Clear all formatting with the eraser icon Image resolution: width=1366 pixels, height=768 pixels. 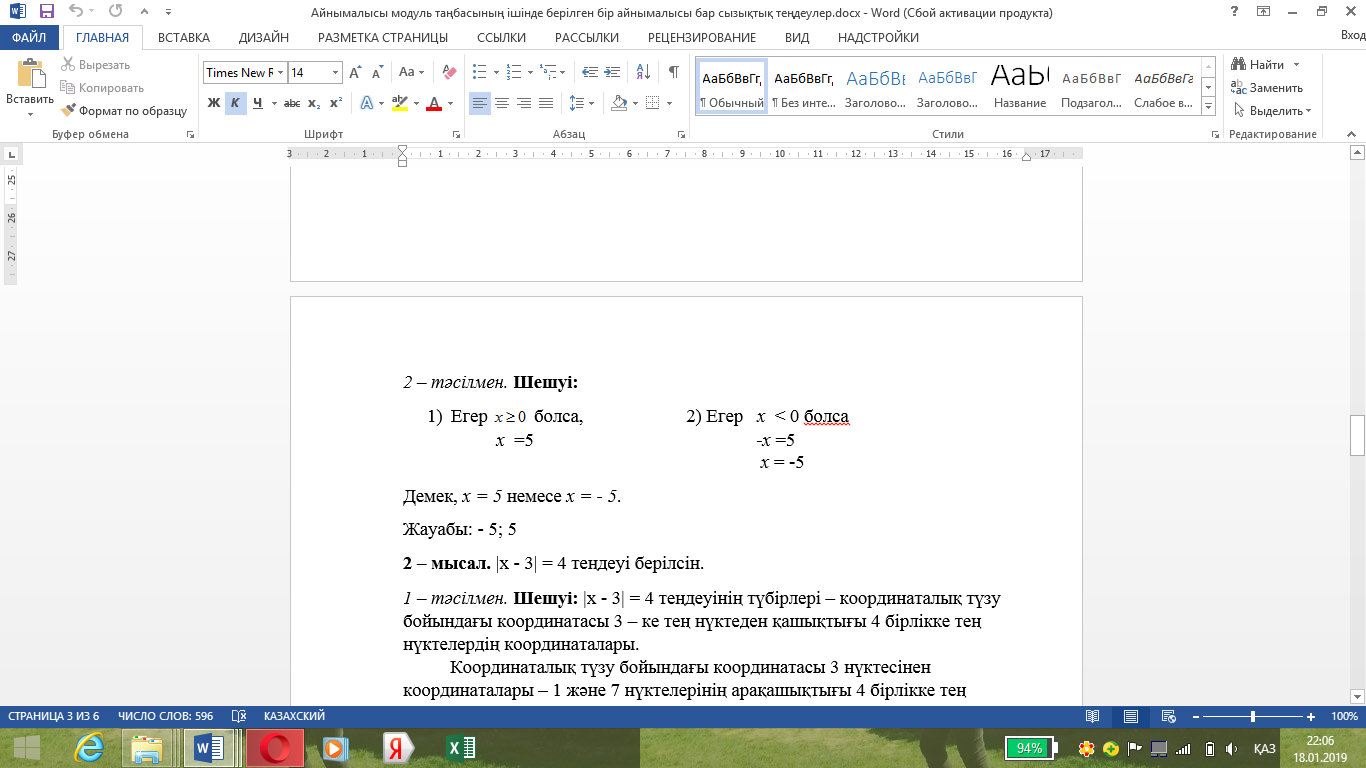[449, 73]
